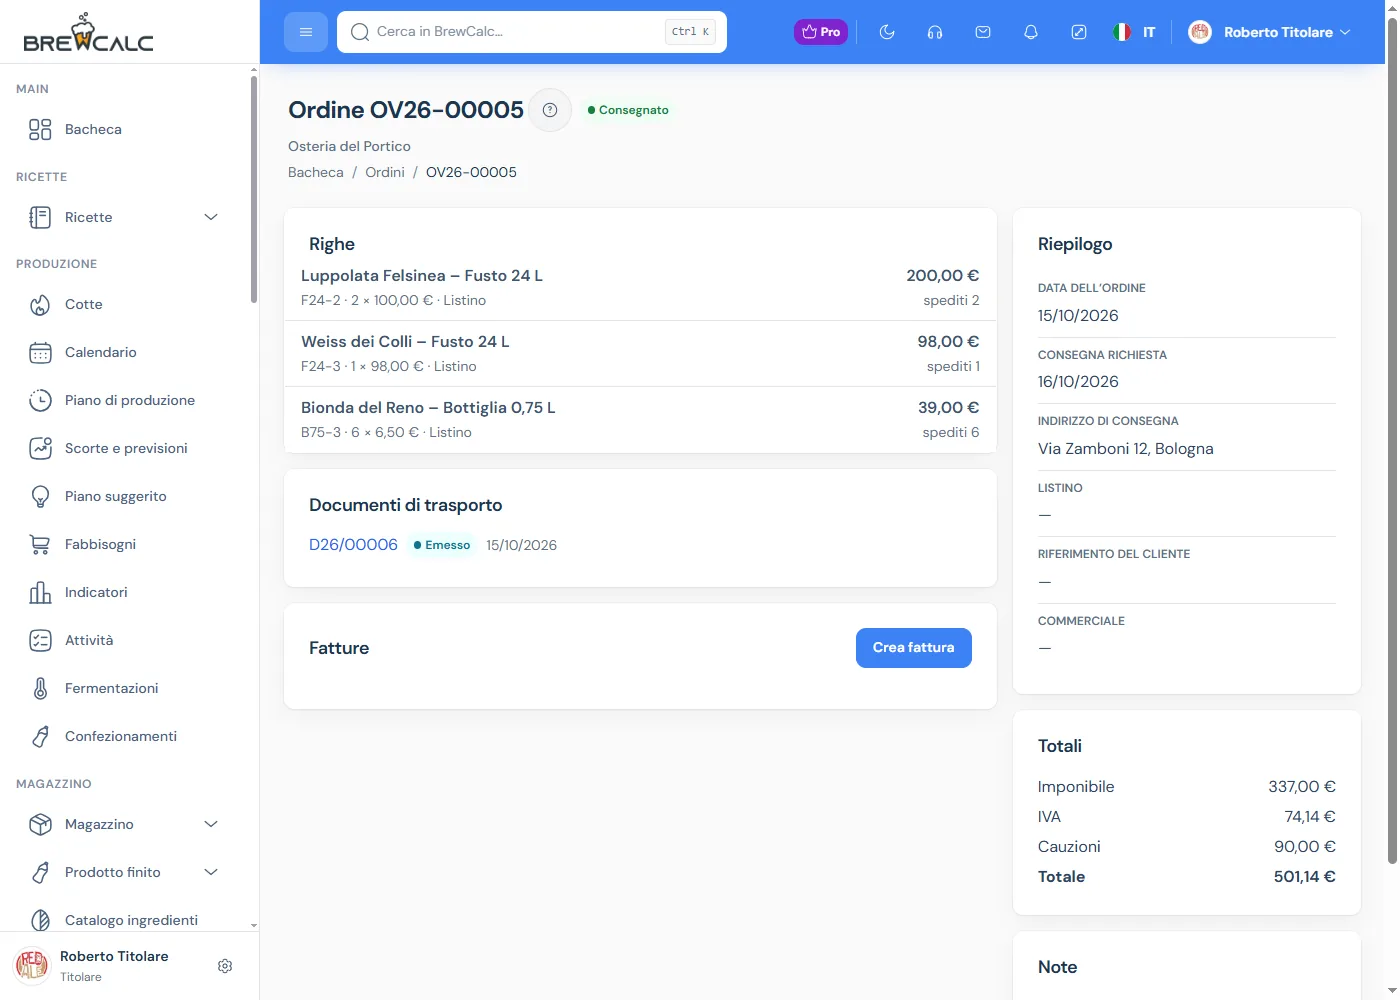The image size is (1400, 1000).
Task: Click the Crea fattura button
Action: 914,648
